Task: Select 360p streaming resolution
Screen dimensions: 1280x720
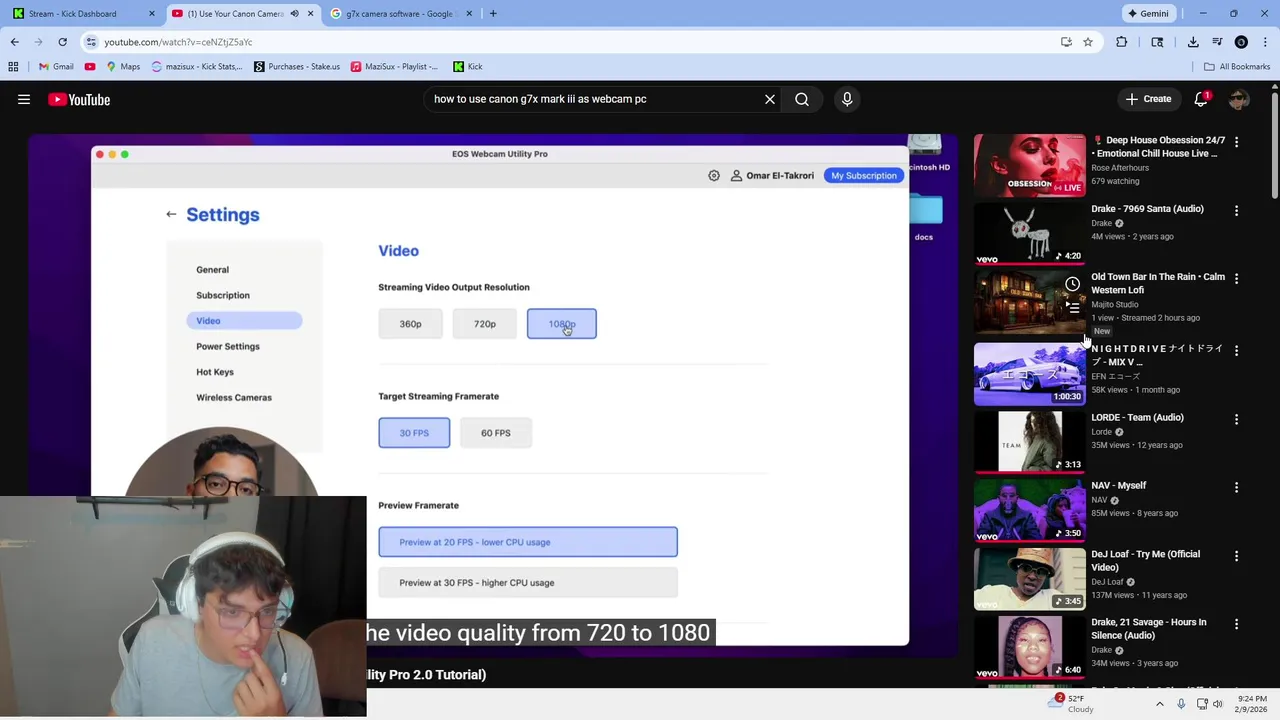Action: 410,324
